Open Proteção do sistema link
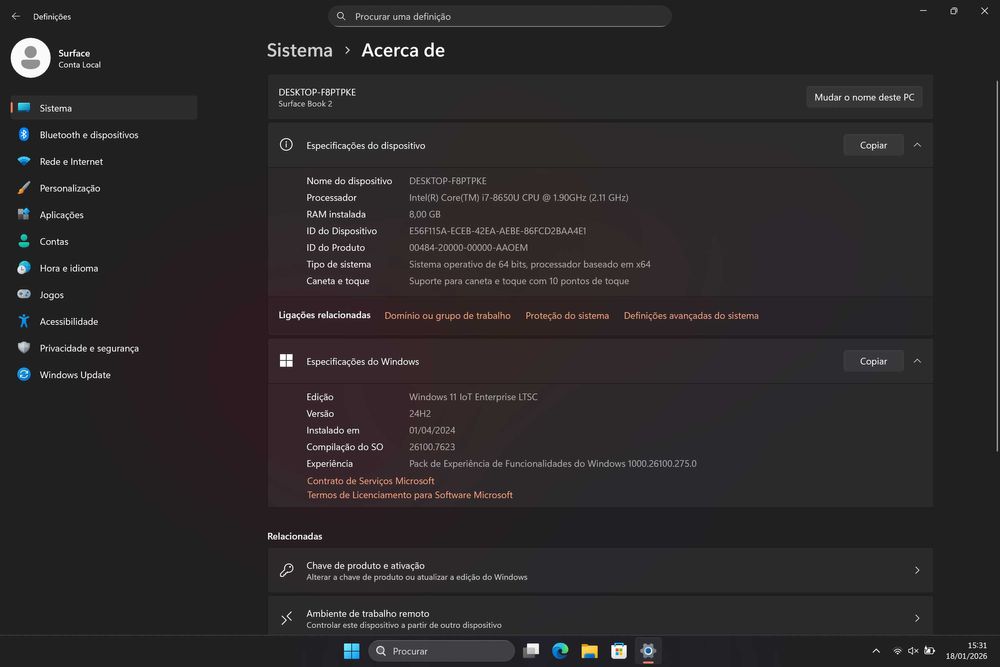The height and width of the screenshot is (667, 1000). tap(567, 316)
